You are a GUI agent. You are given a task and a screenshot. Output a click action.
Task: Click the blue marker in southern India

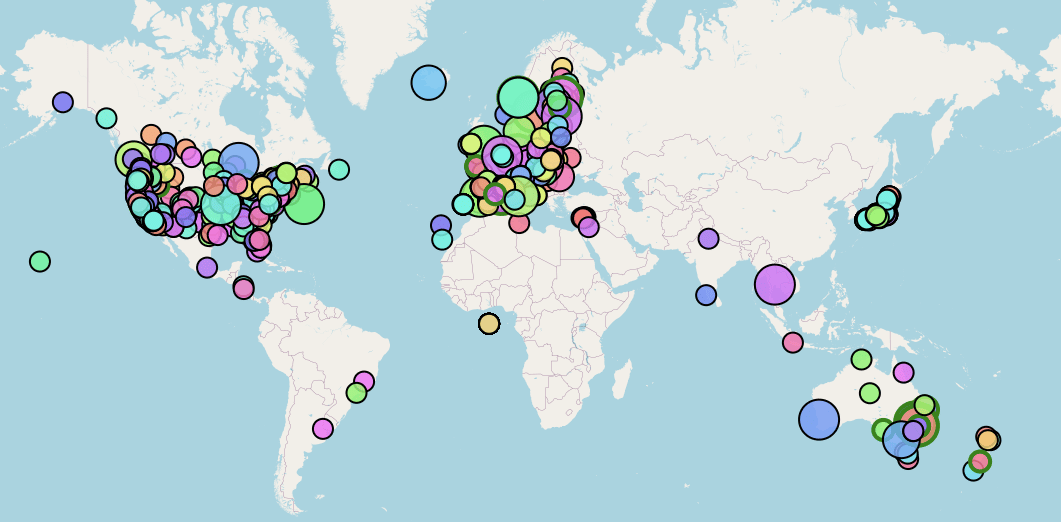click(x=706, y=295)
